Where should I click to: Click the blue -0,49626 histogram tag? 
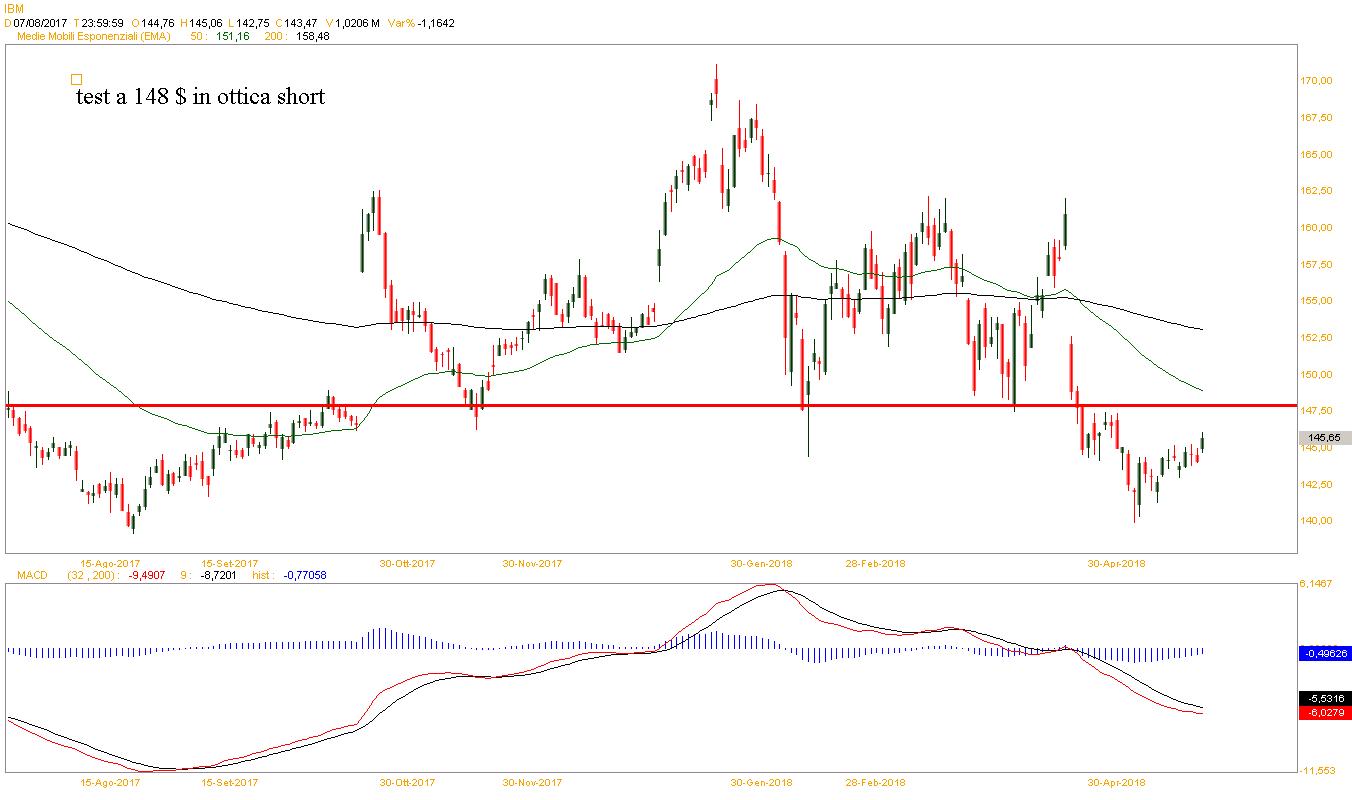(1325, 653)
